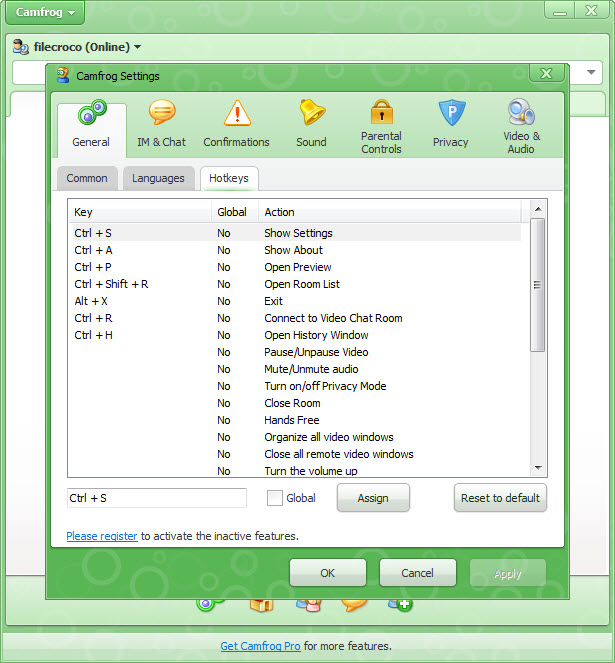Click the Apply button
This screenshot has height=663, width=615.
coord(508,573)
